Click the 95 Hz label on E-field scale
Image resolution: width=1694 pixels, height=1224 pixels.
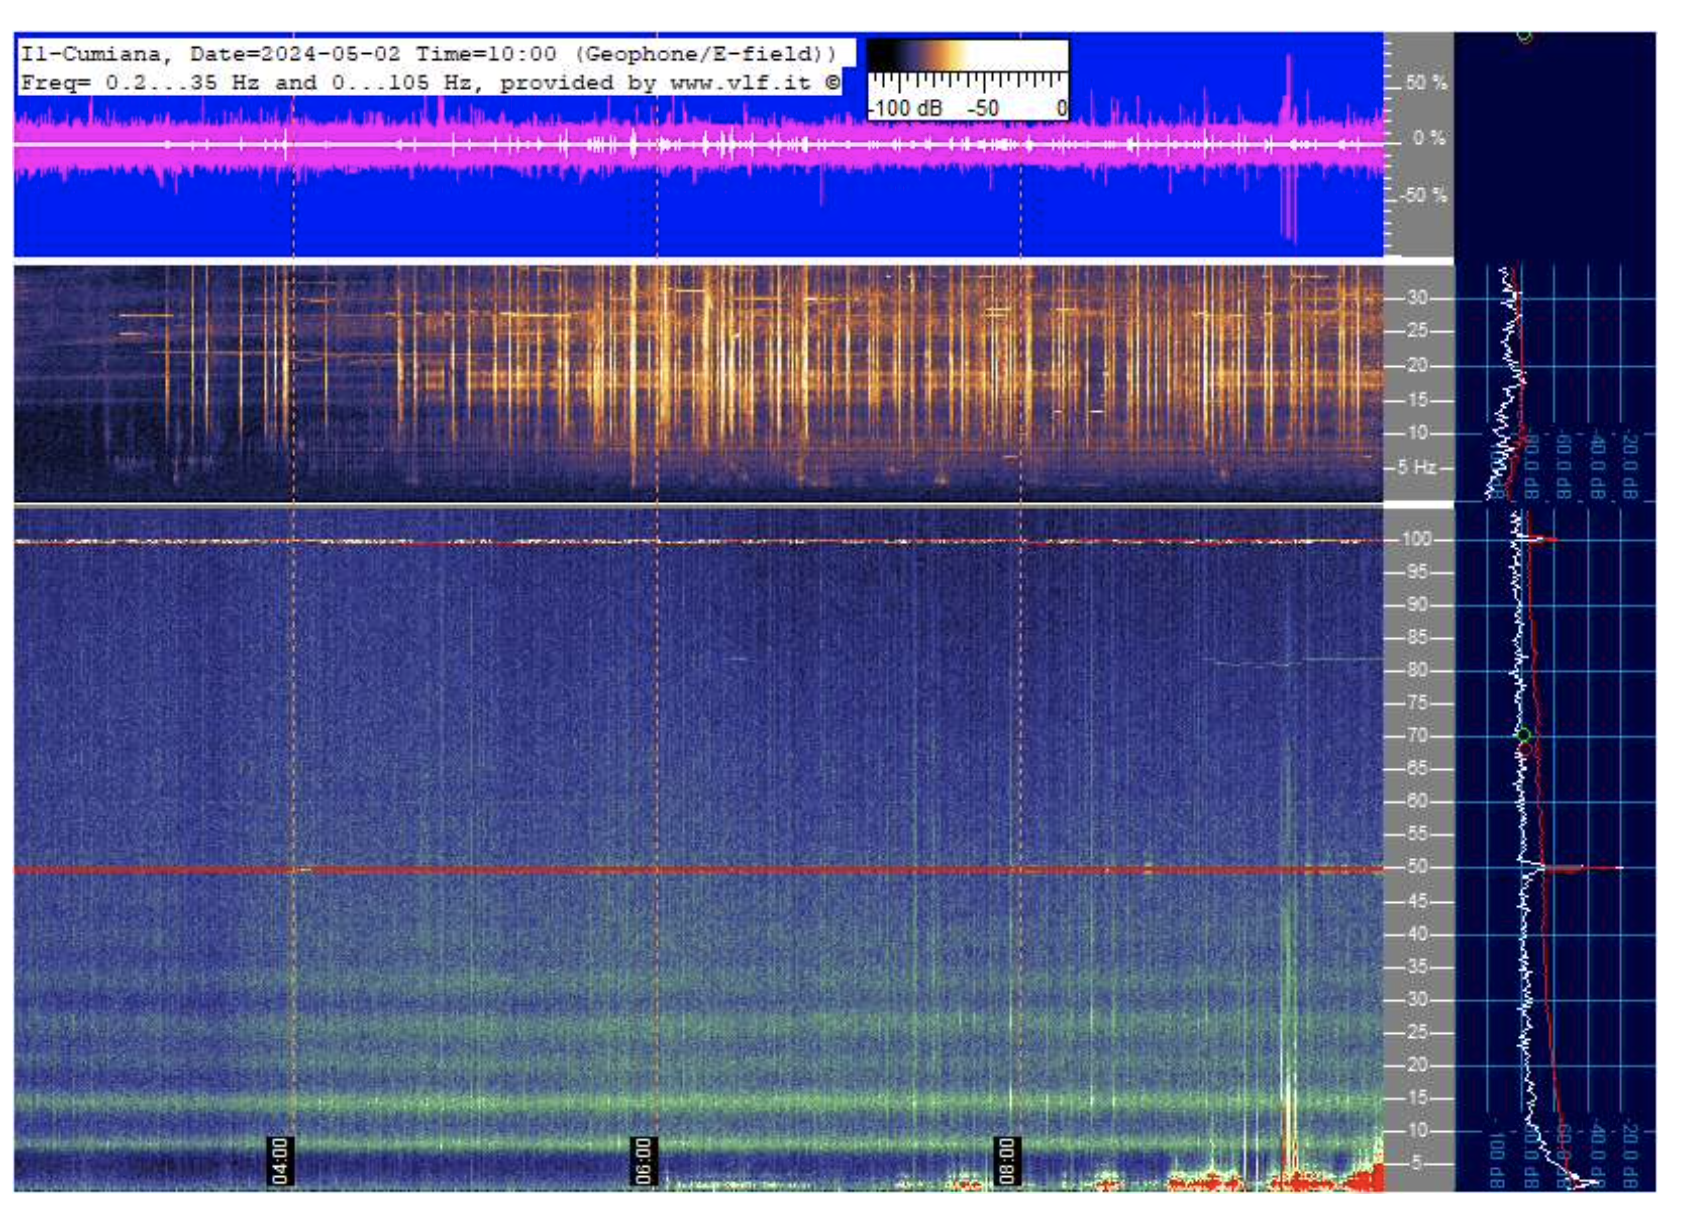point(1417,572)
